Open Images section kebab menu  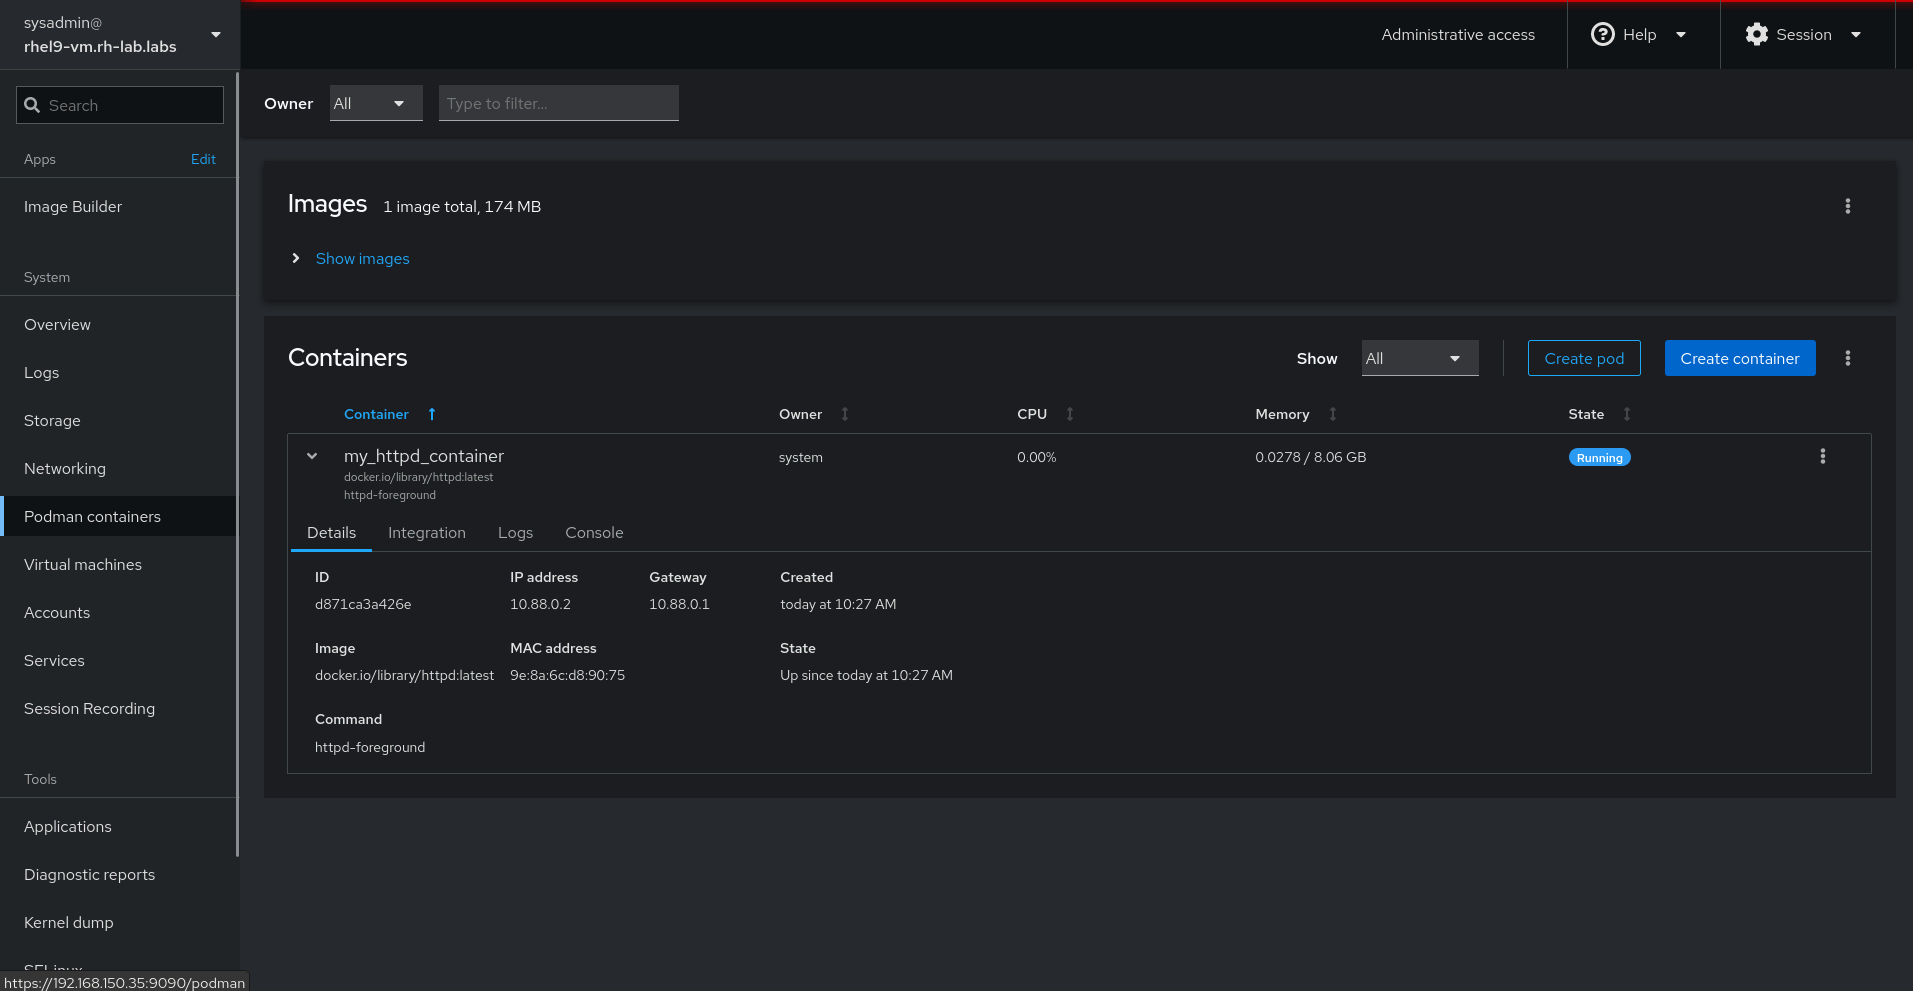(1847, 206)
